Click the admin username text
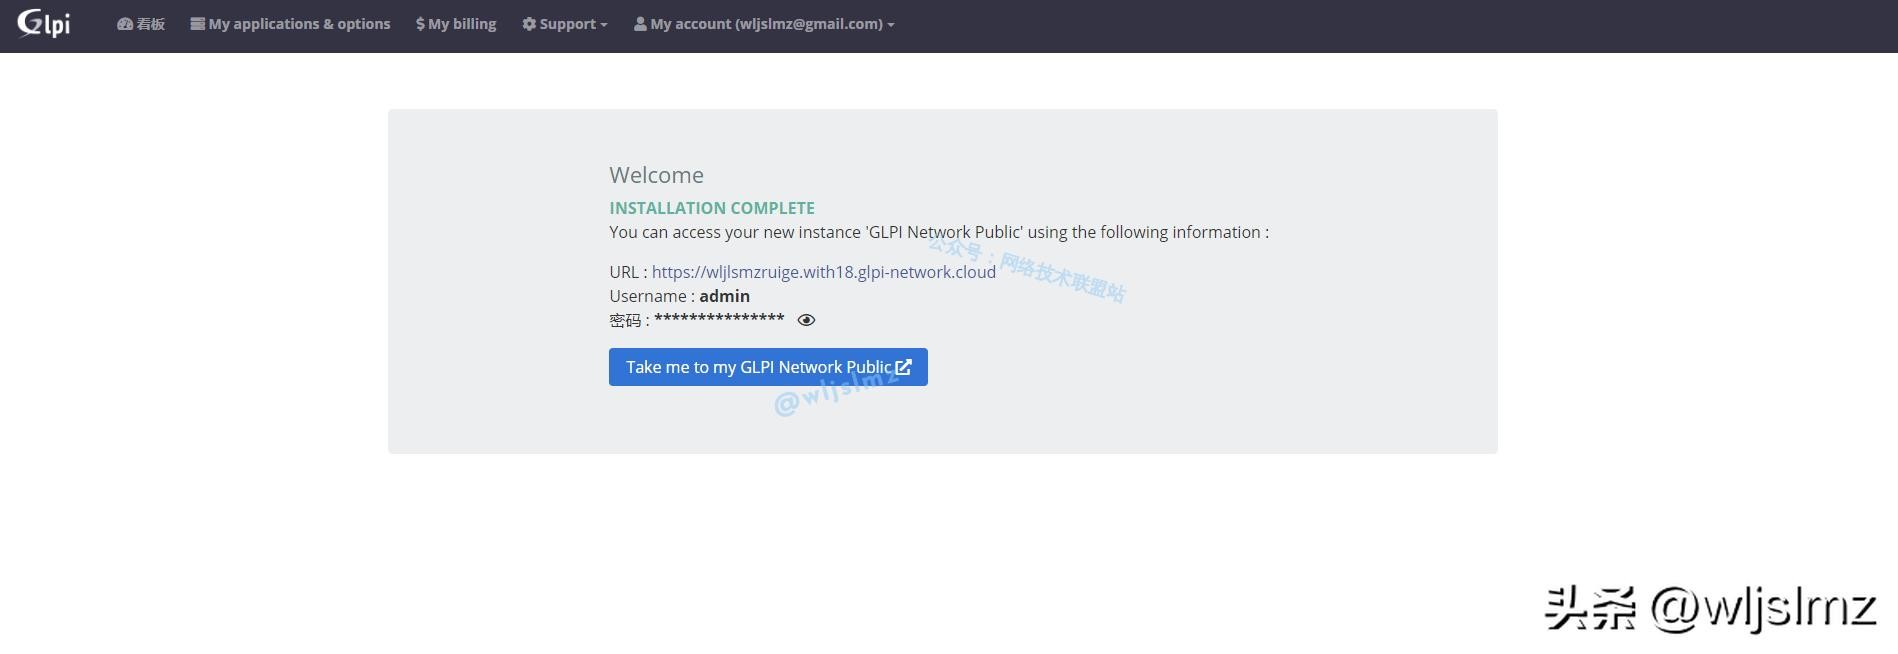 click(x=724, y=296)
